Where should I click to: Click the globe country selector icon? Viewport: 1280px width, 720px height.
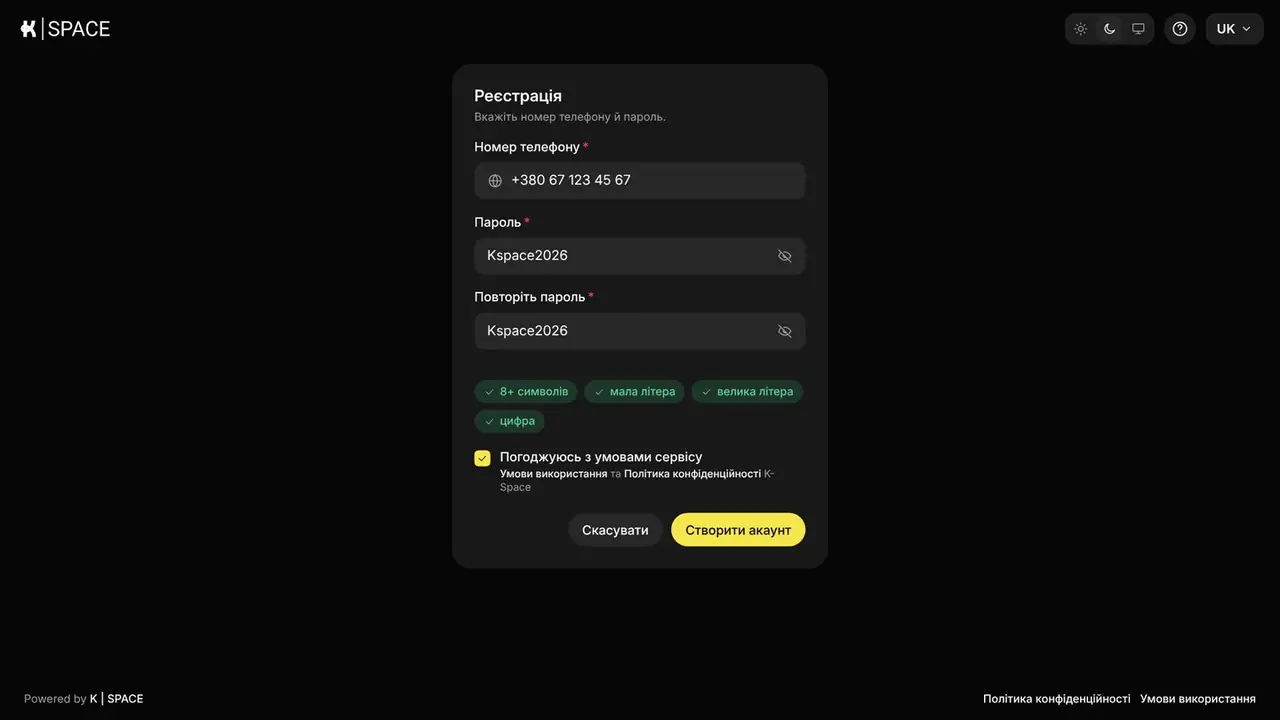495,181
